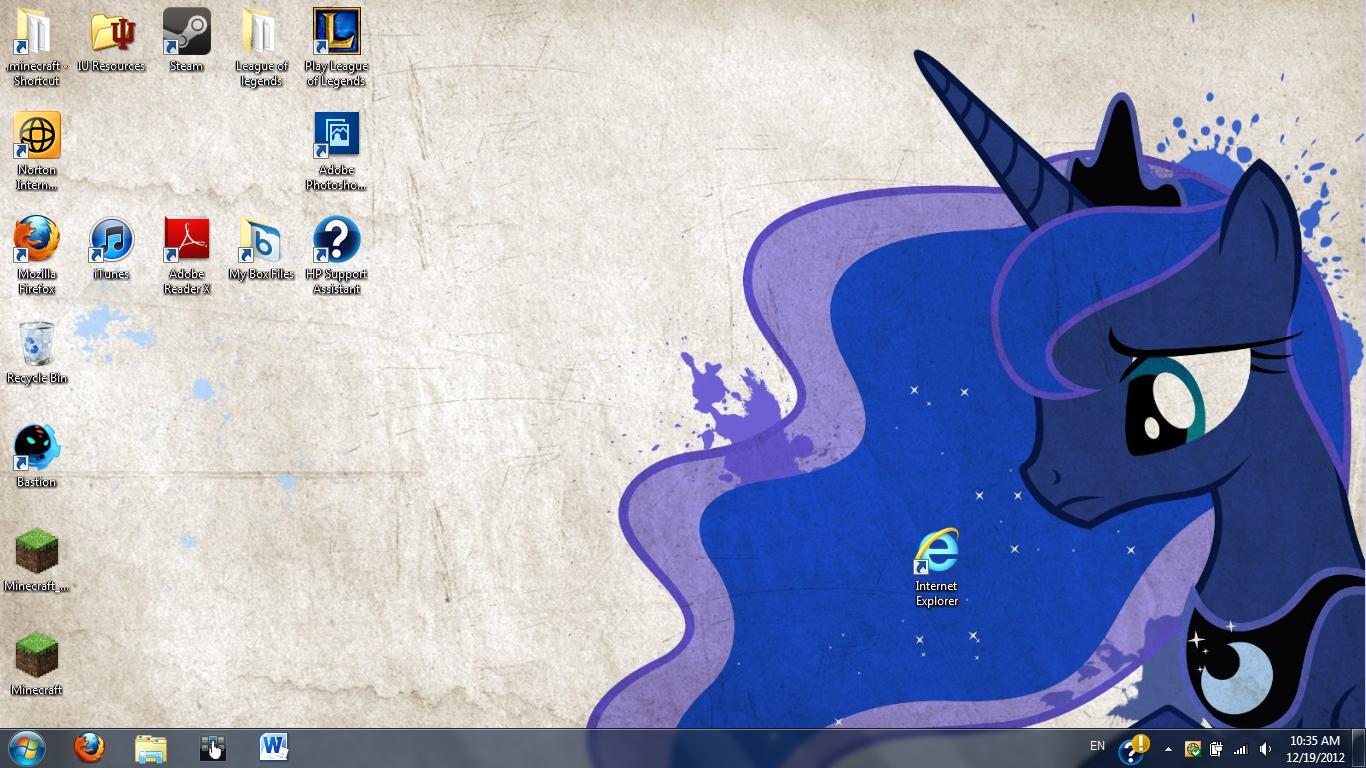
Task: Open Adobe Reader X
Action: click(x=186, y=240)
